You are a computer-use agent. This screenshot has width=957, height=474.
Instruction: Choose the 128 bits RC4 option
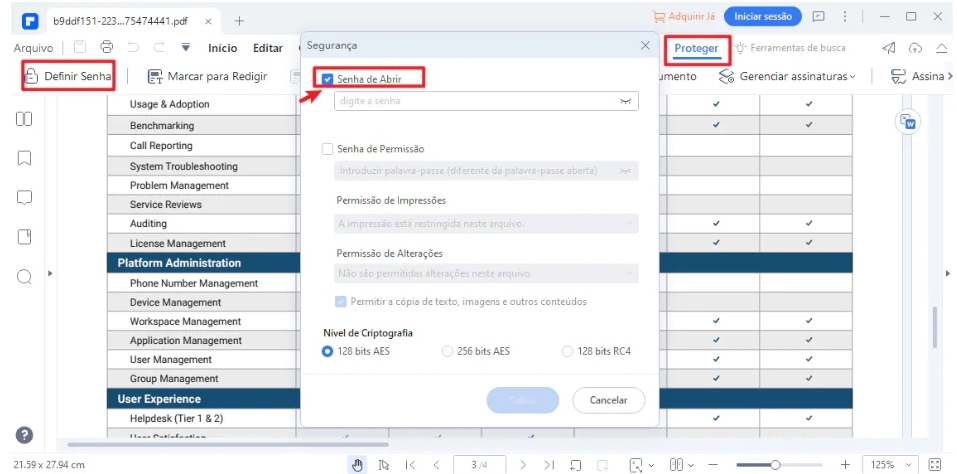tap(568, 351)
